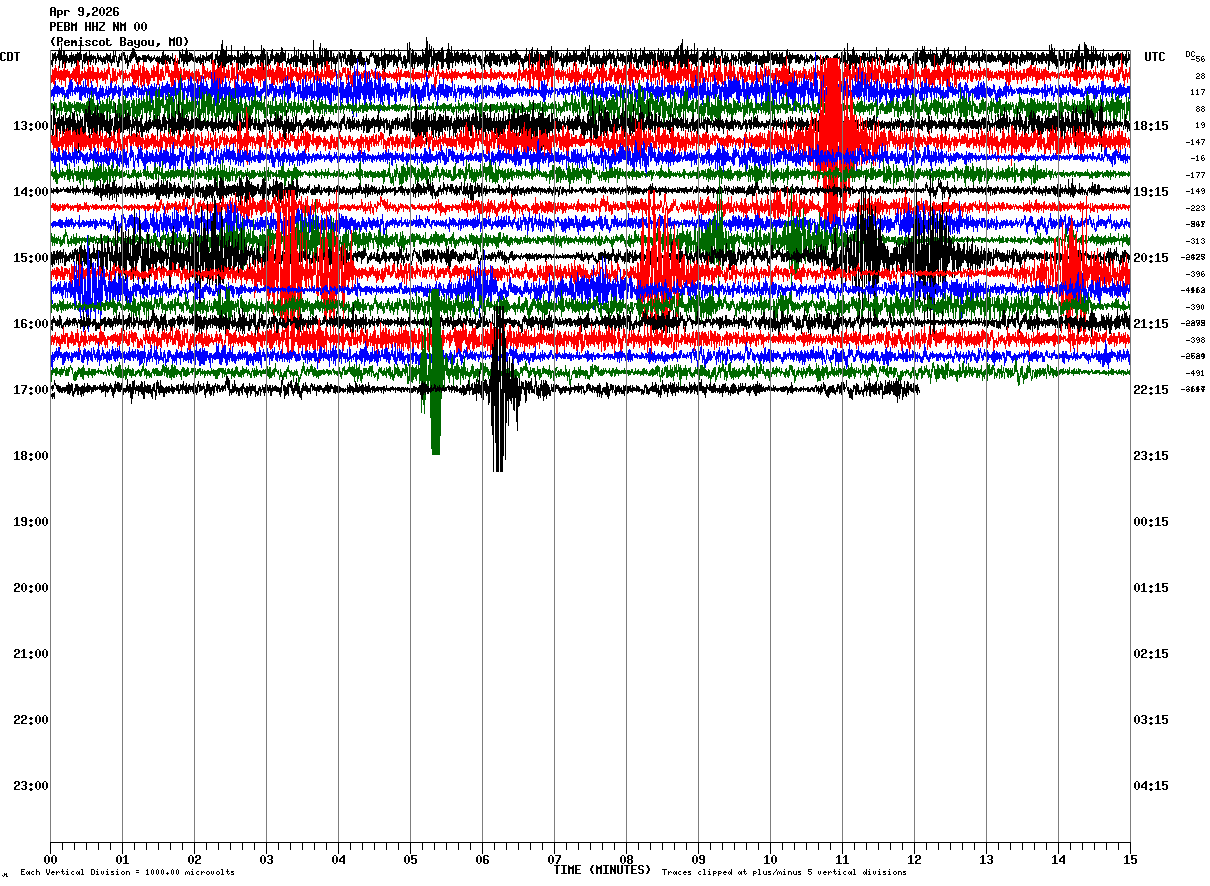Click DC offset value '28'
Viewport: 1210px width, 886px height.
tap(1200, 76)
